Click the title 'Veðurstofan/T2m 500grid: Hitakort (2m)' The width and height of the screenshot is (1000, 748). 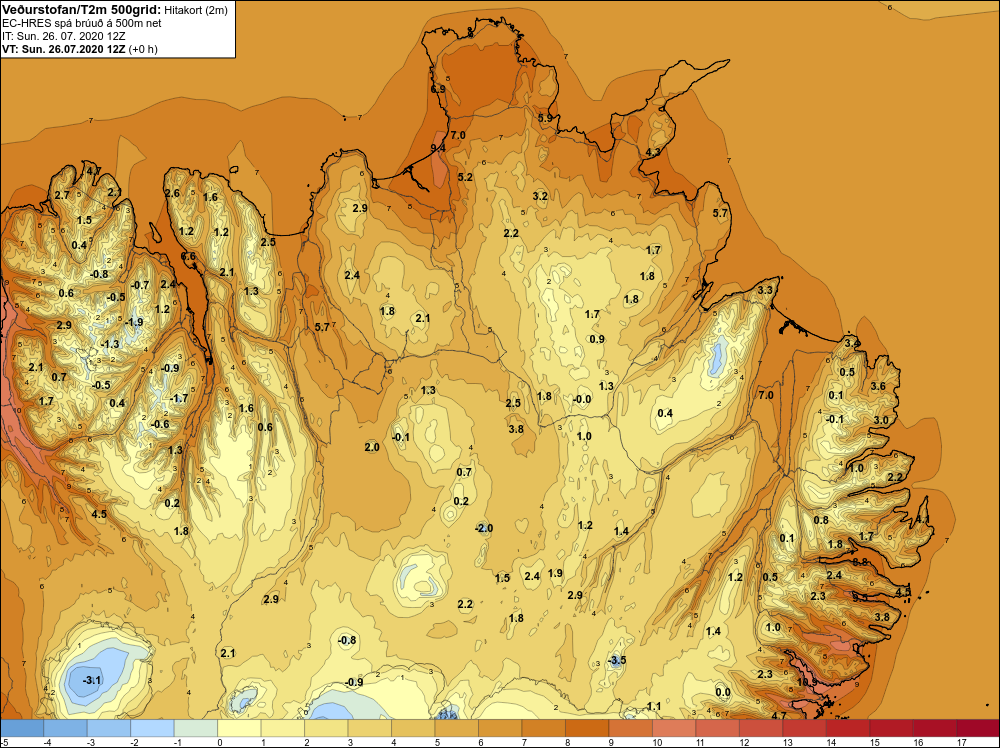115,10
